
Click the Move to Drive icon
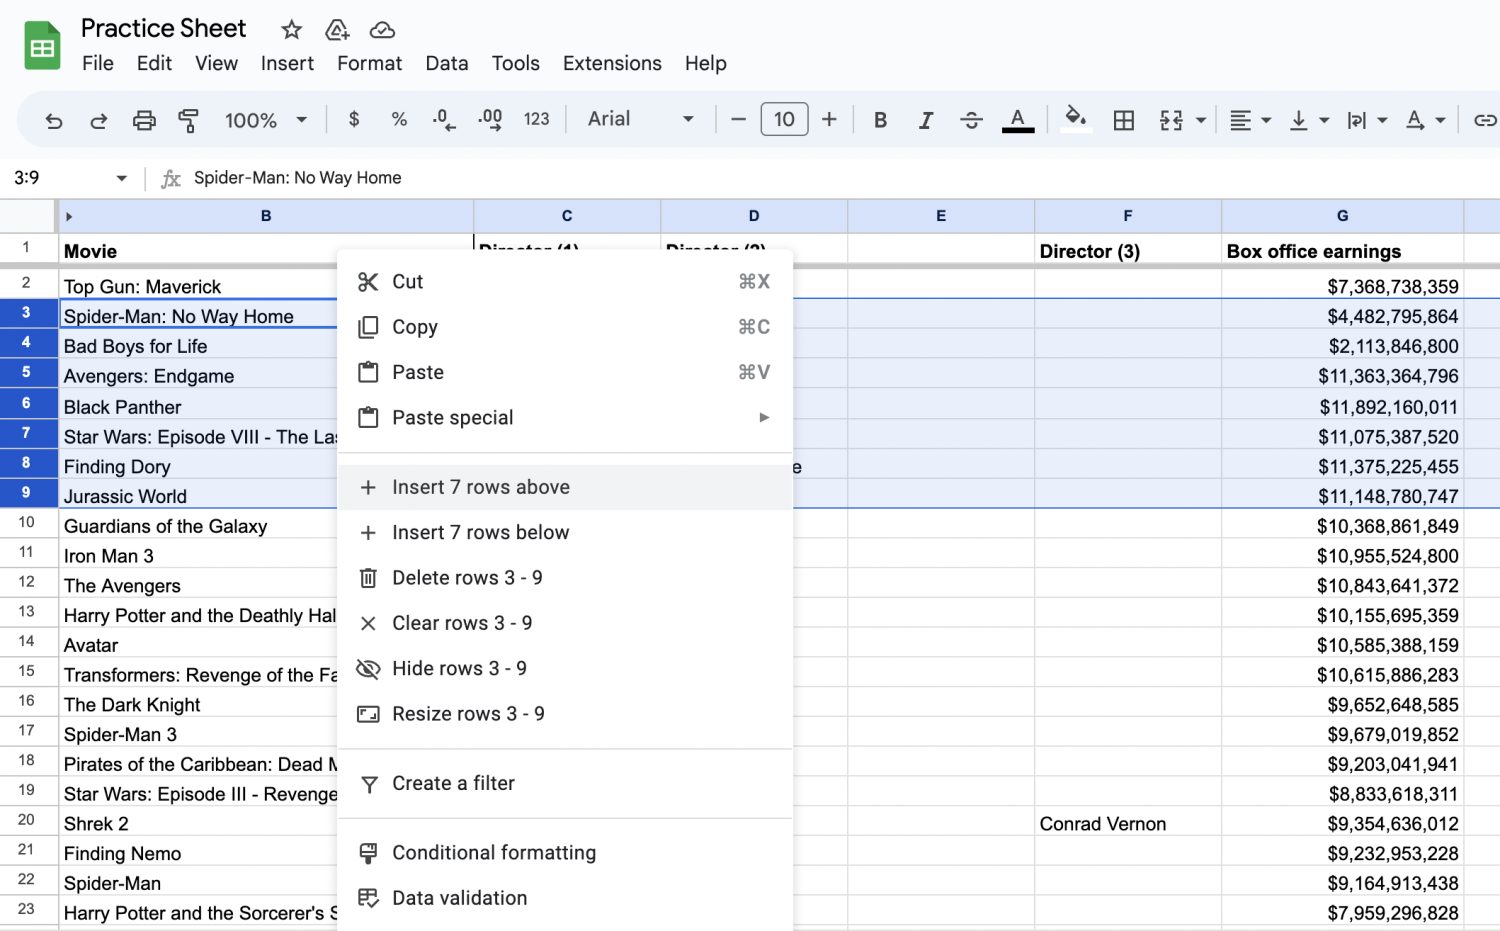pyautogui.click(x=337, y=30)
